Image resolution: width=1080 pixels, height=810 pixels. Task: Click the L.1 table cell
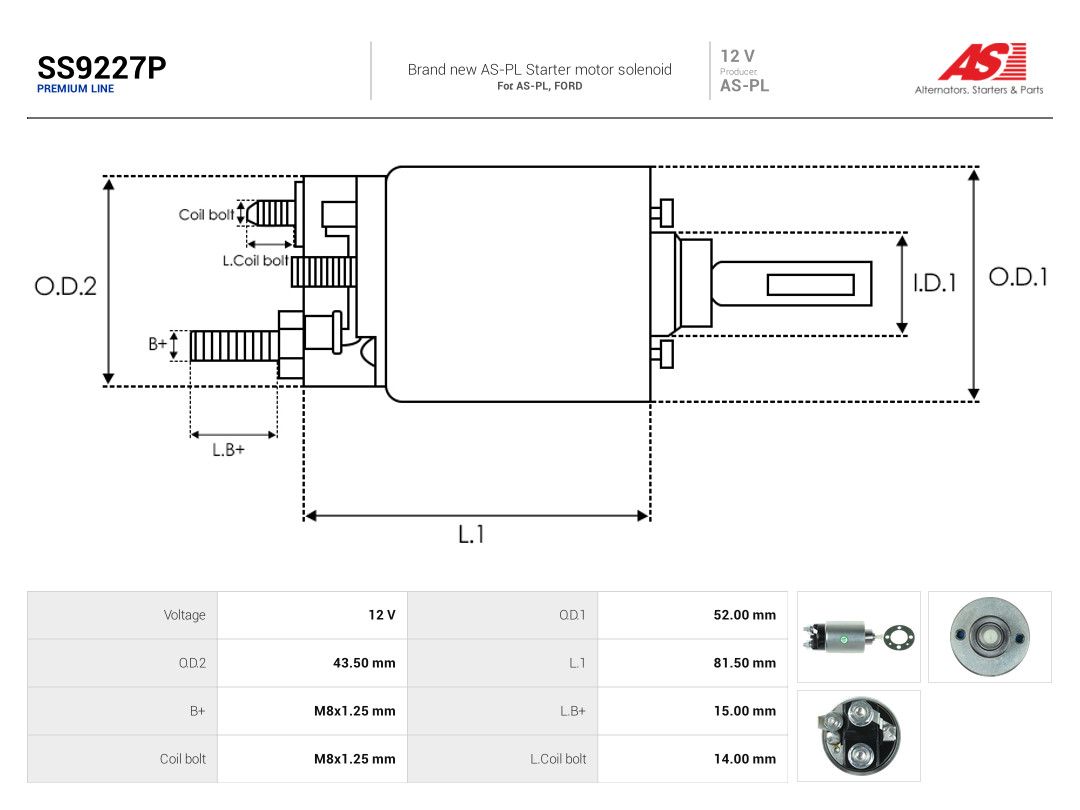coord(503,663)
